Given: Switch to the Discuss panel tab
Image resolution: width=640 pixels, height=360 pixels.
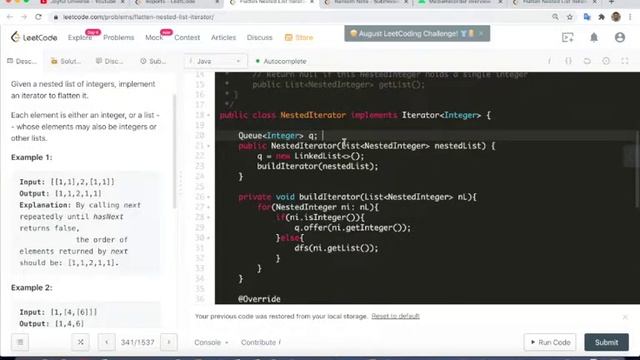Looking at the screenshot, I should [x=109, y=61].
